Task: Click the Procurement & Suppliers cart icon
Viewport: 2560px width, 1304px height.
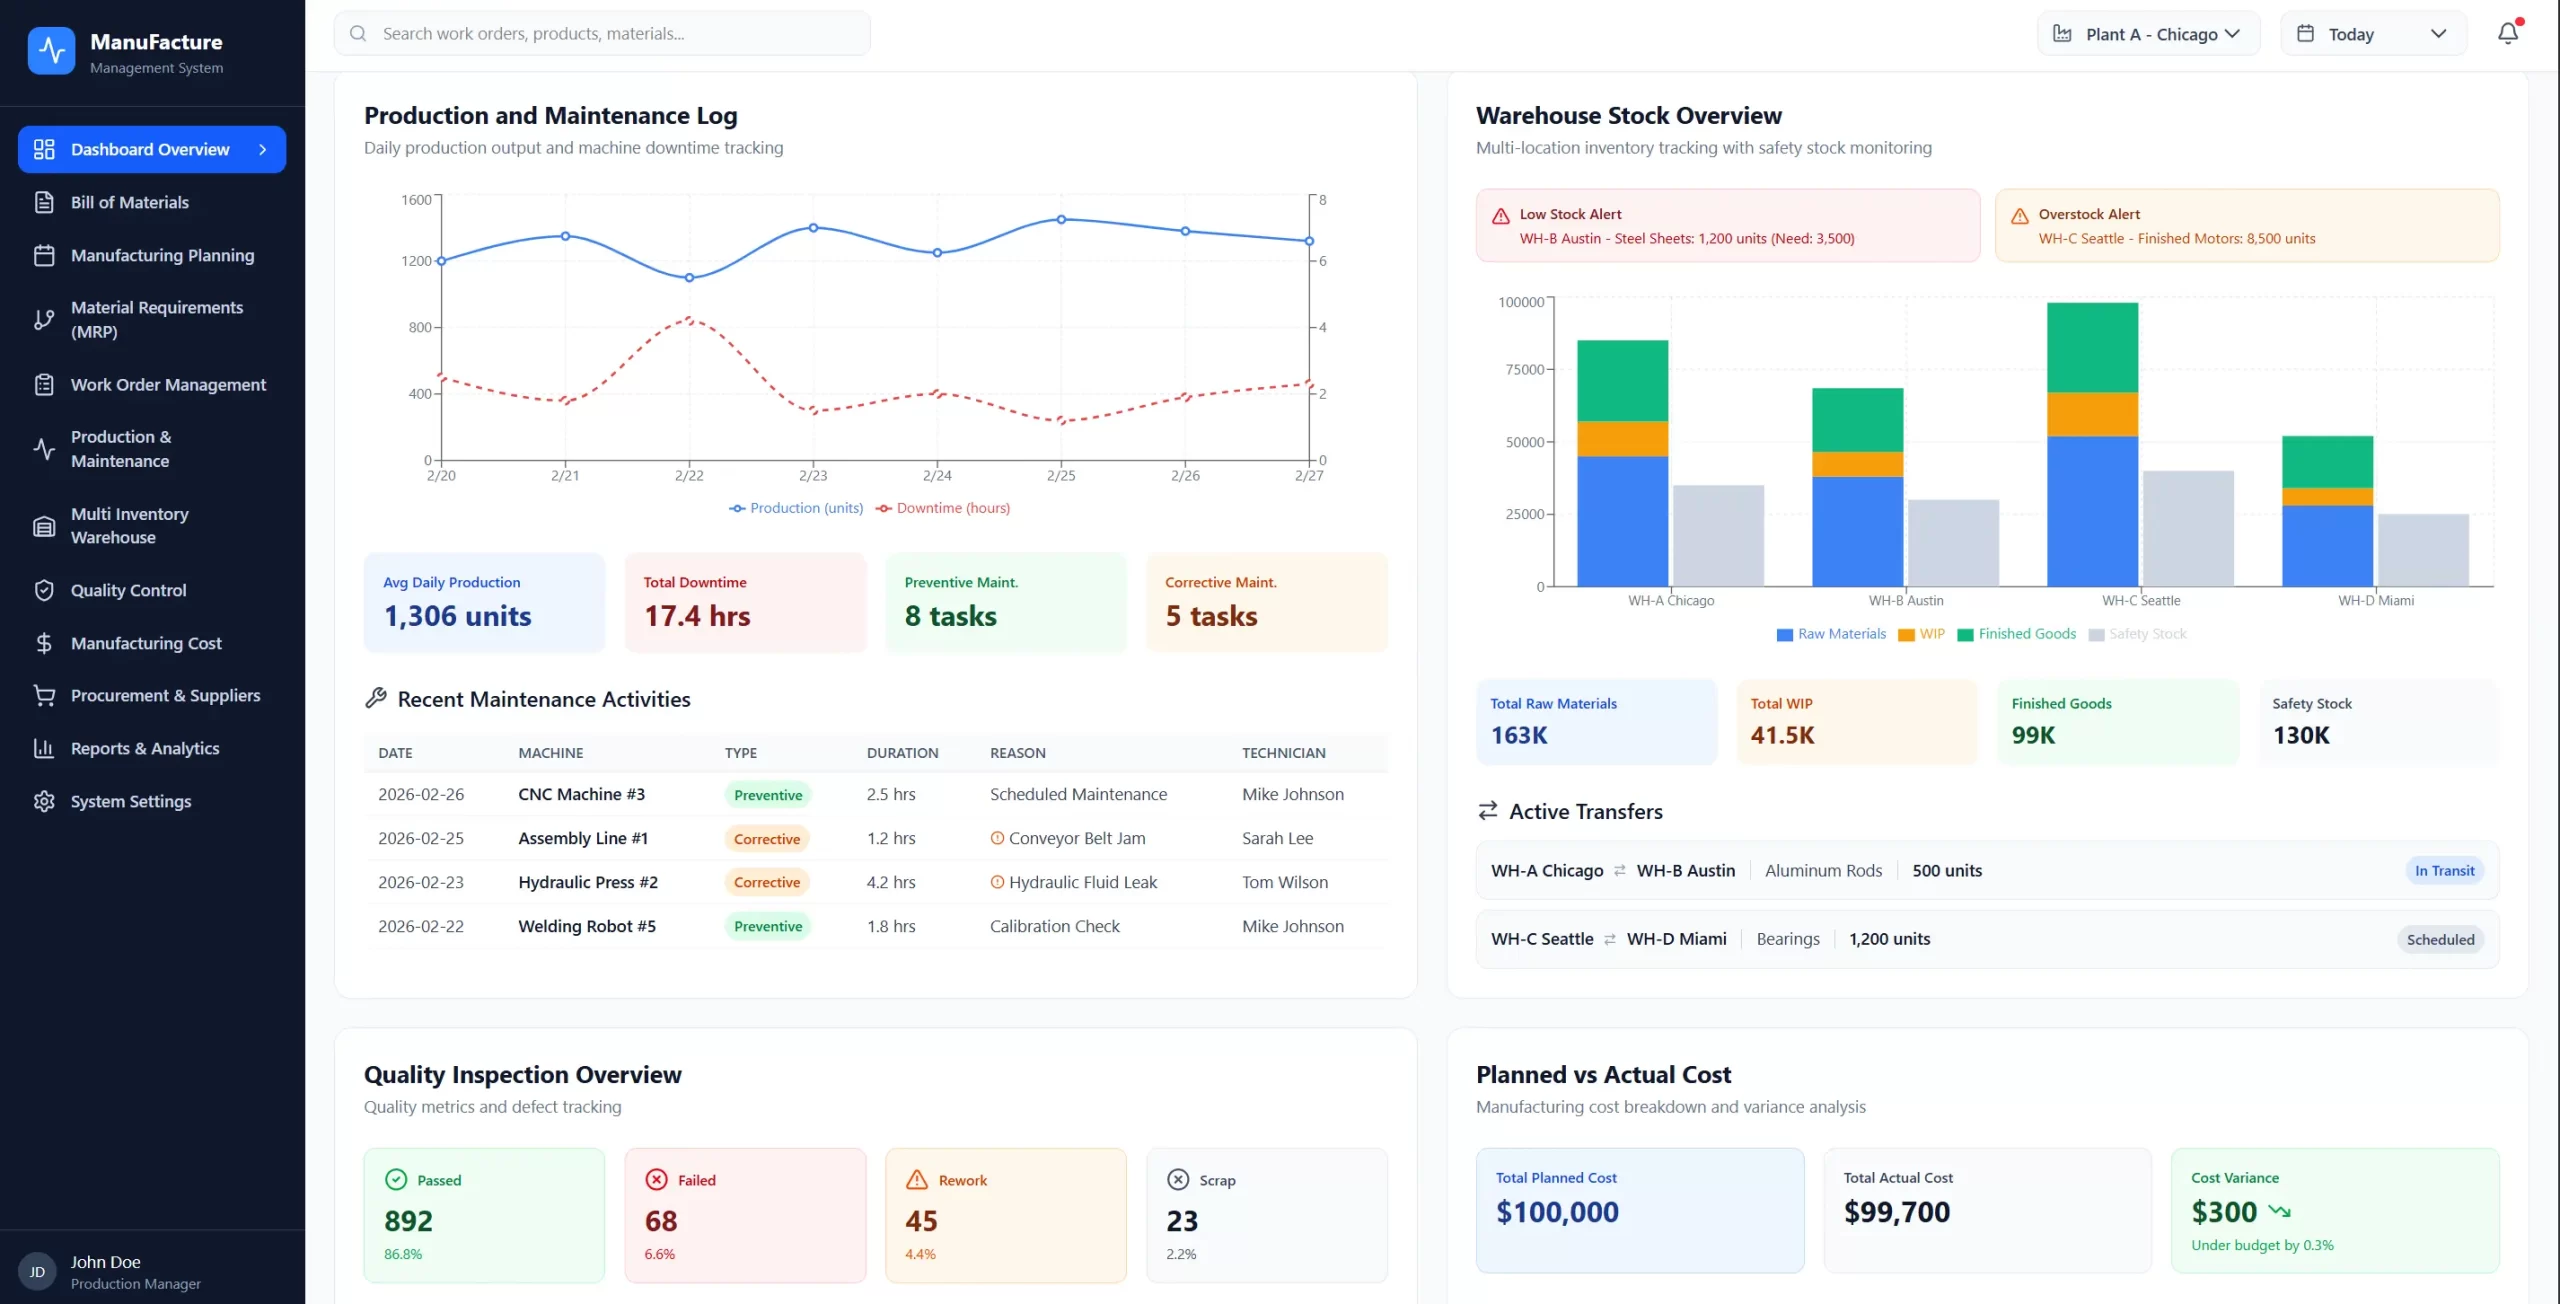Action: point(44,695)
